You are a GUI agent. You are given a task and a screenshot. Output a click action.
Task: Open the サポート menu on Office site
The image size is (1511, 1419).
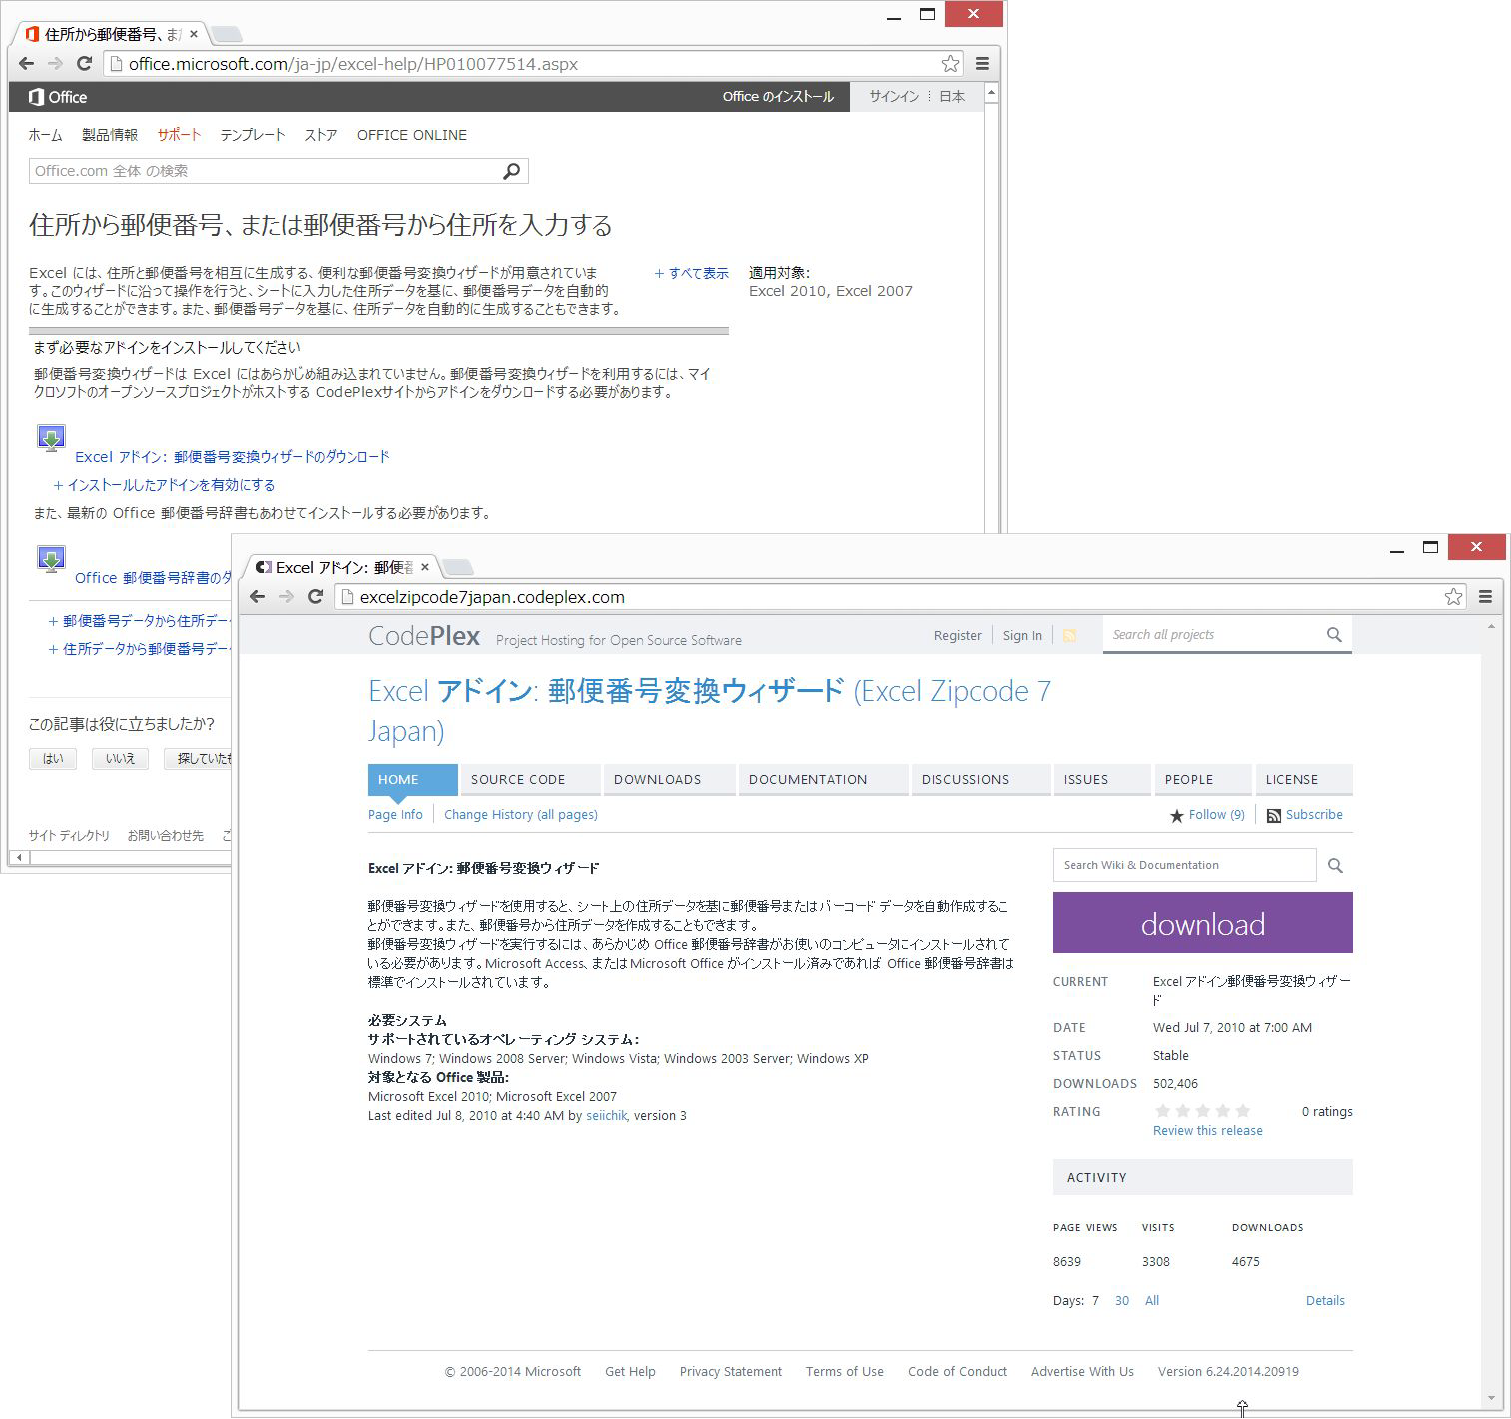(x=179, y=135)
